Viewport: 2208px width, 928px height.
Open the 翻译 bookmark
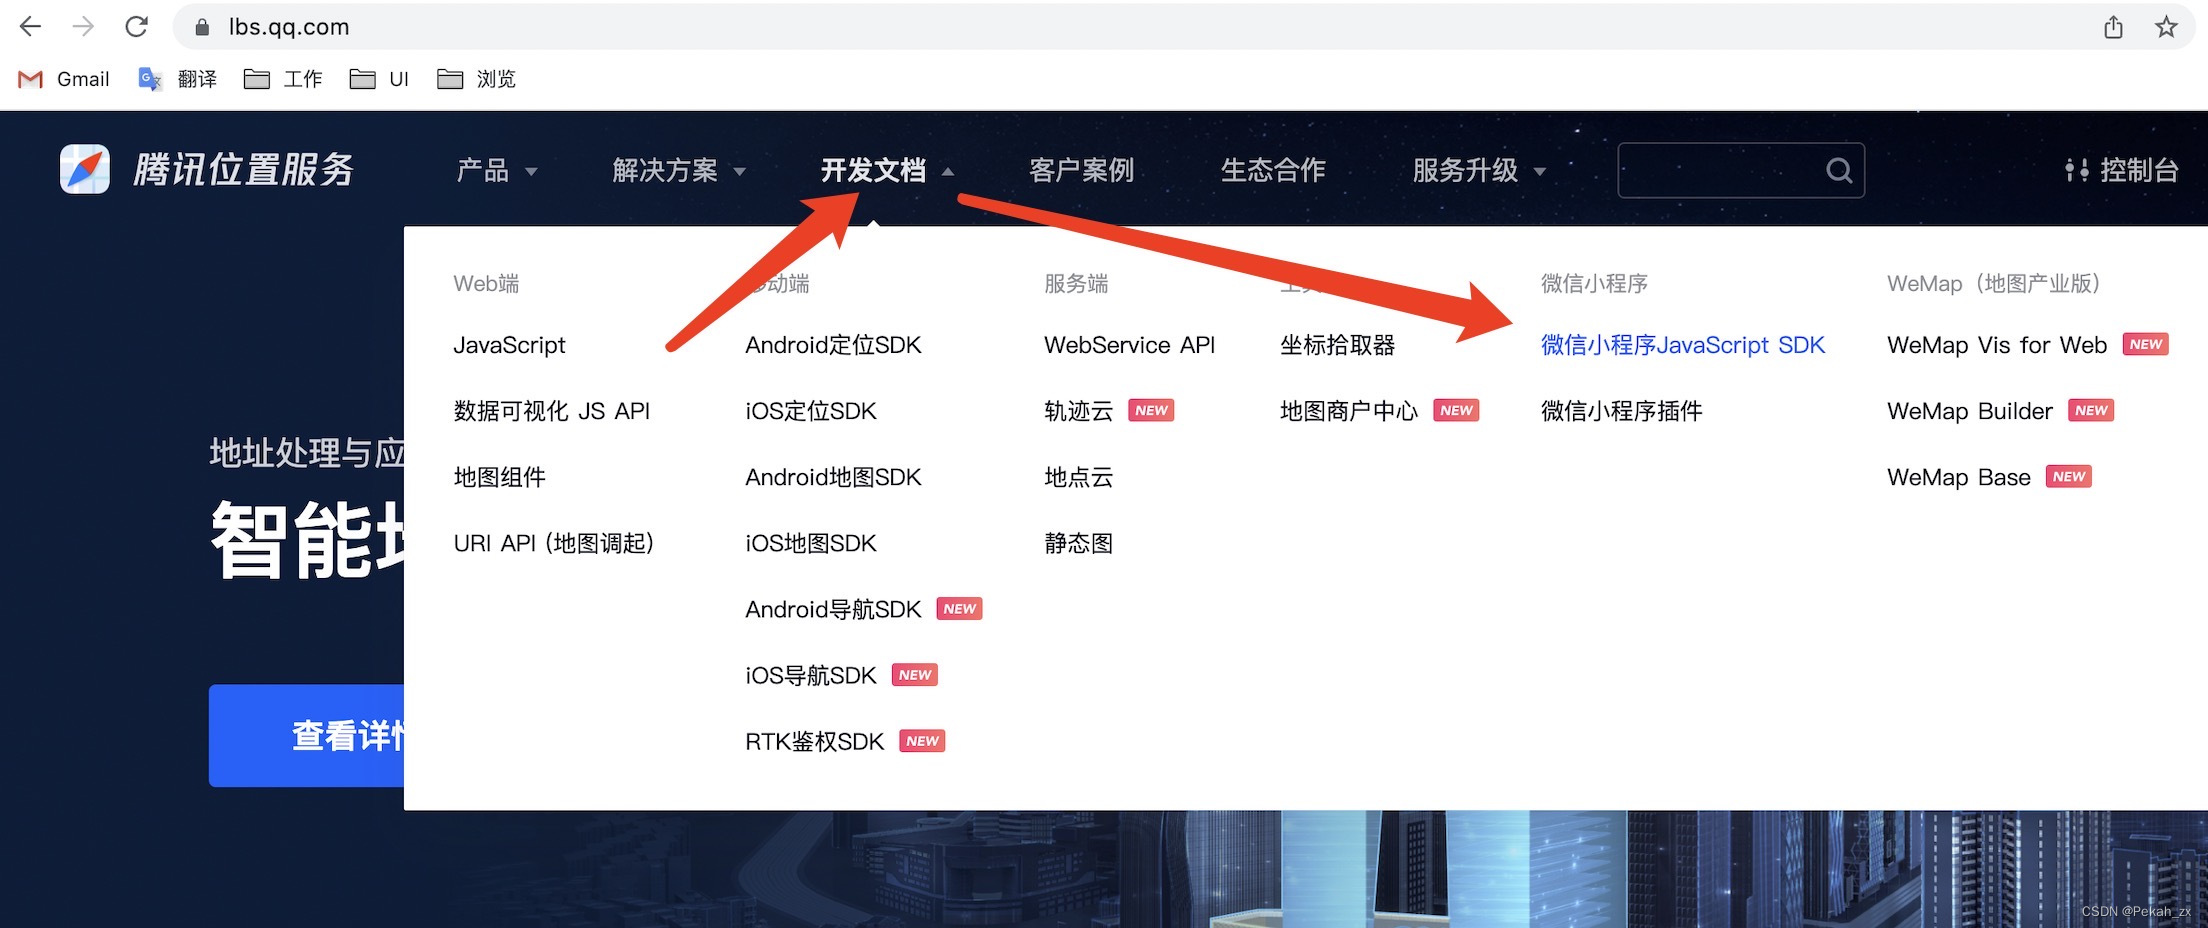tap(177, 79)
